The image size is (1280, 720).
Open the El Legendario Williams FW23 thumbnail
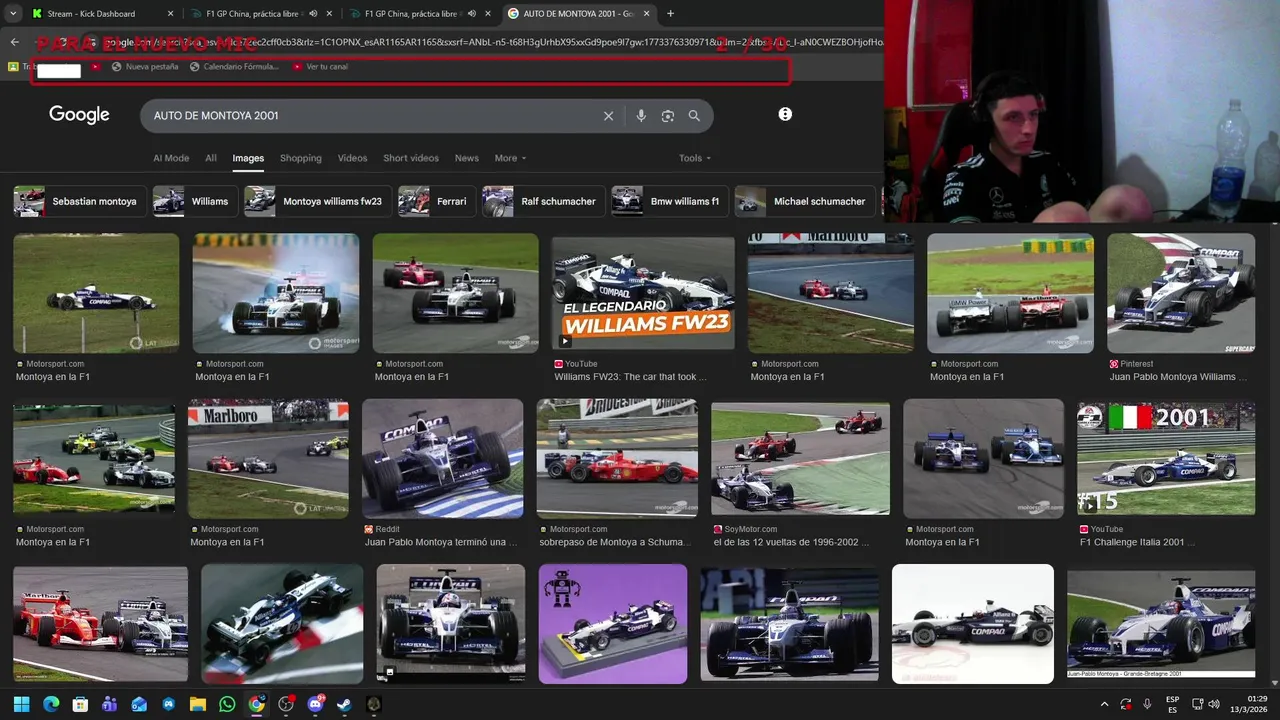643,292
